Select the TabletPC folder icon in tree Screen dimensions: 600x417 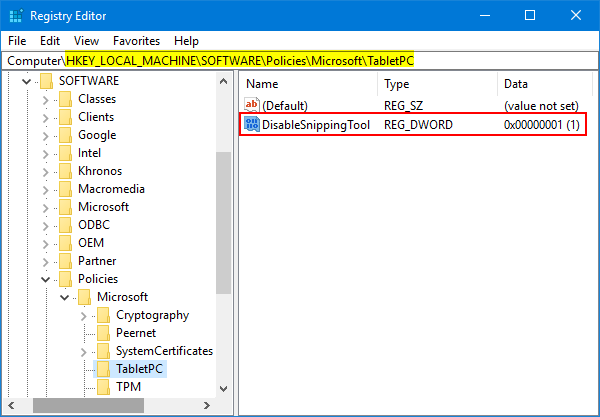point(104,369)
